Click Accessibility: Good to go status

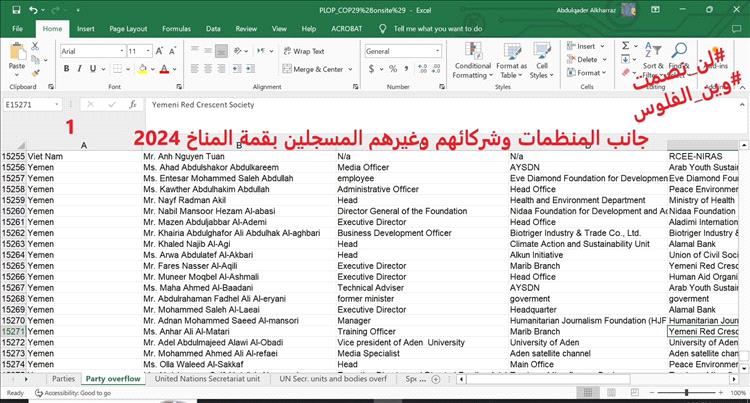pyautogui.click(x=73, y=393)
